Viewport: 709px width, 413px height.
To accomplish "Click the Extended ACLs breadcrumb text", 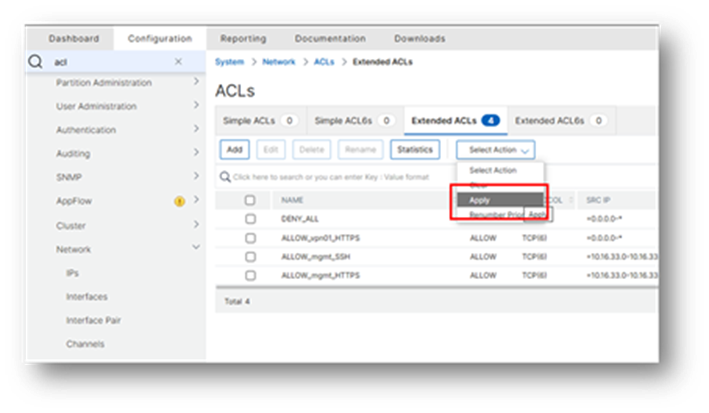I will point(383,62).
